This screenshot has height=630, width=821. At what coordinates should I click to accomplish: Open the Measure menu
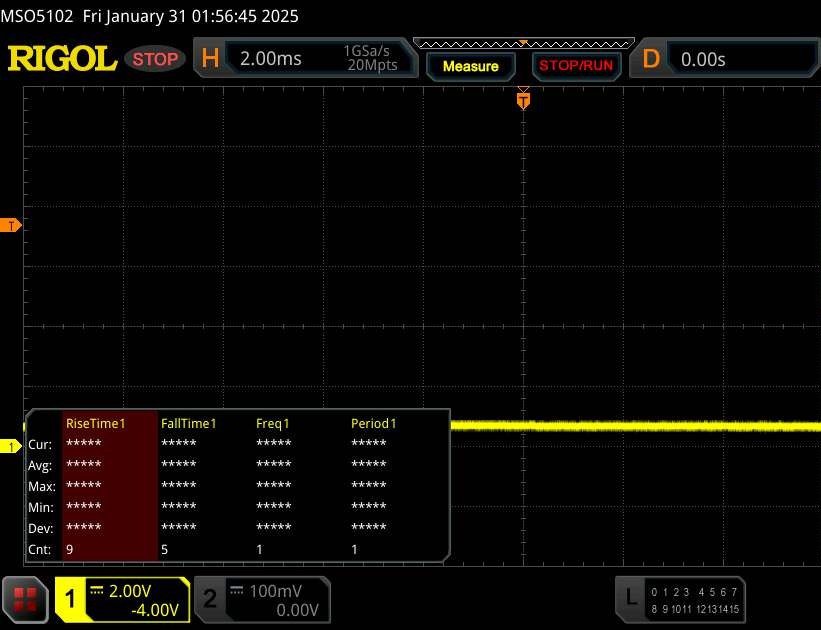pyautogui.click(x=471, y=66)
